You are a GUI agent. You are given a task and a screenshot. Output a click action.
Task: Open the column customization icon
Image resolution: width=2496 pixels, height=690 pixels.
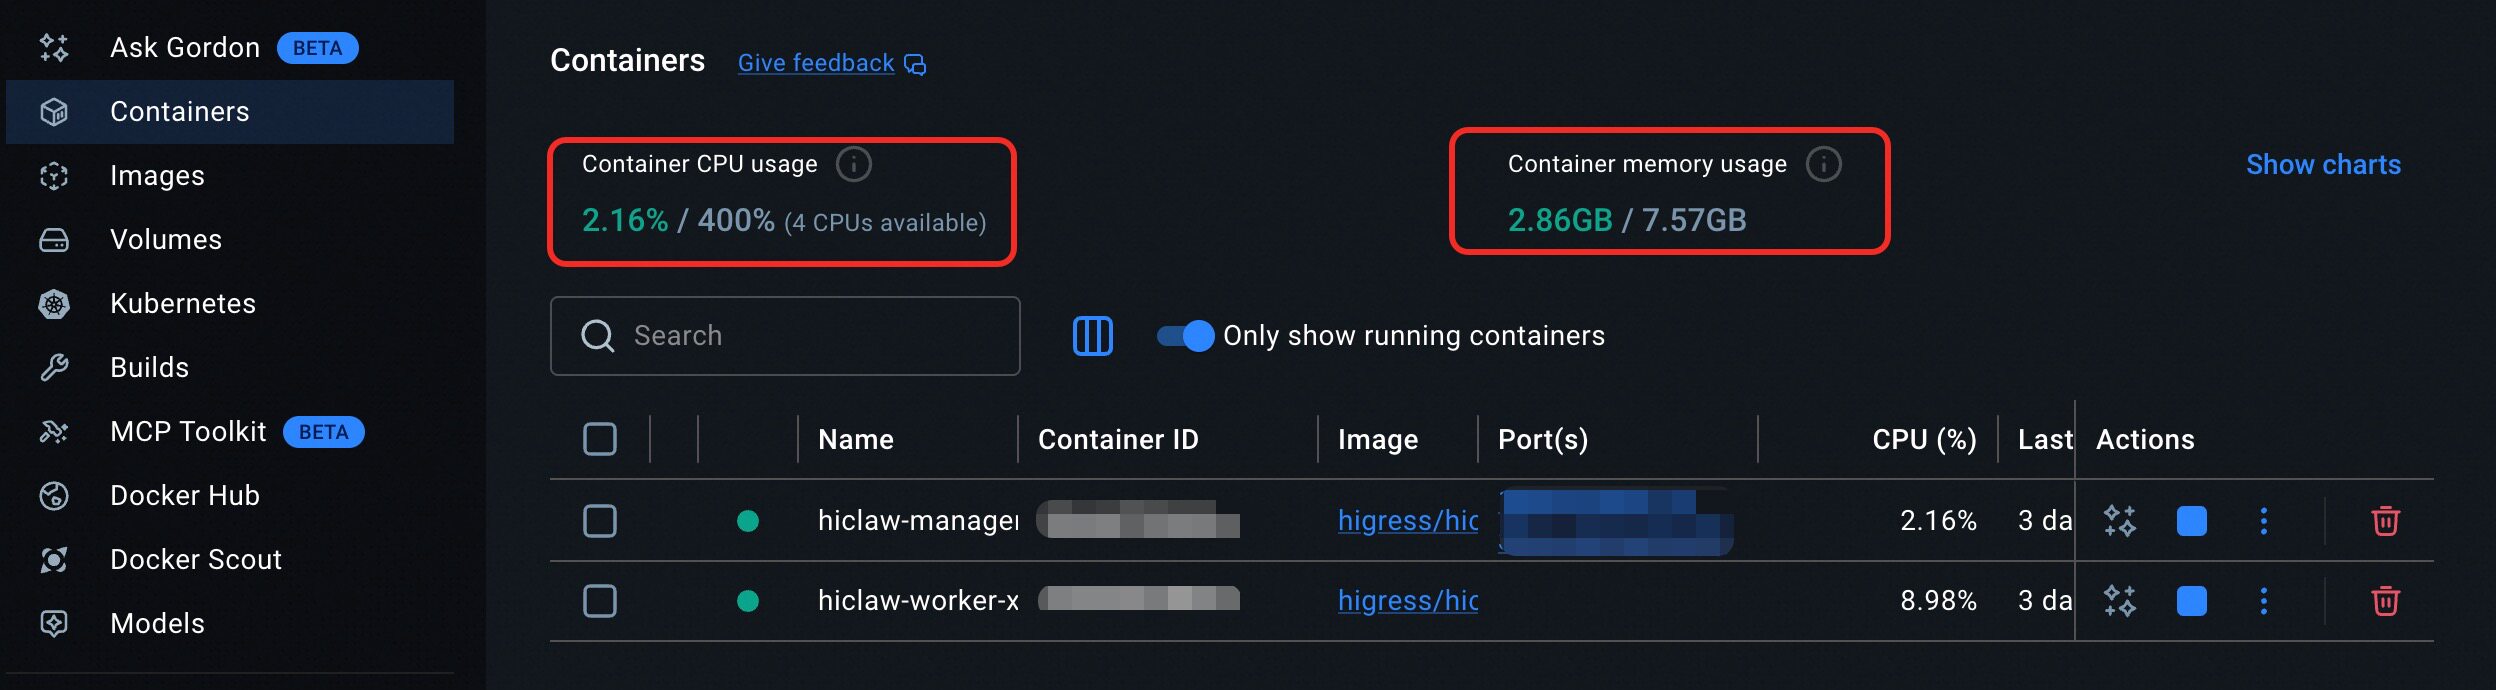click(1092, 336)
